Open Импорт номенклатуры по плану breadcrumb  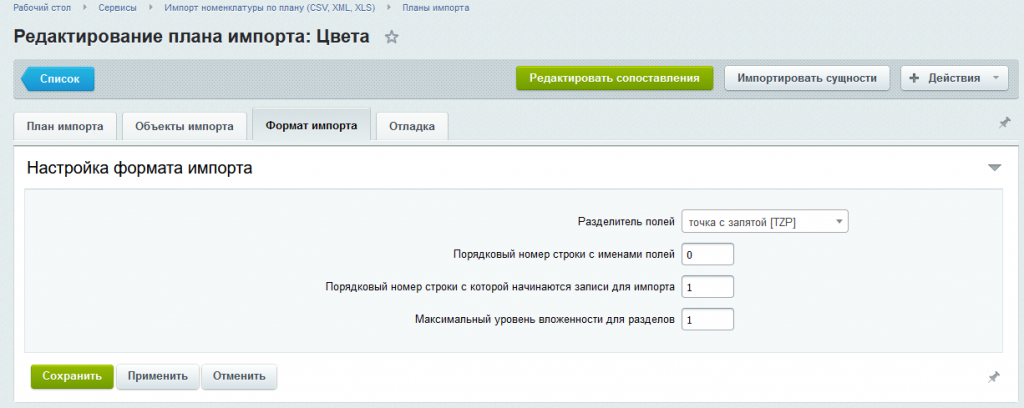(270, 8)
